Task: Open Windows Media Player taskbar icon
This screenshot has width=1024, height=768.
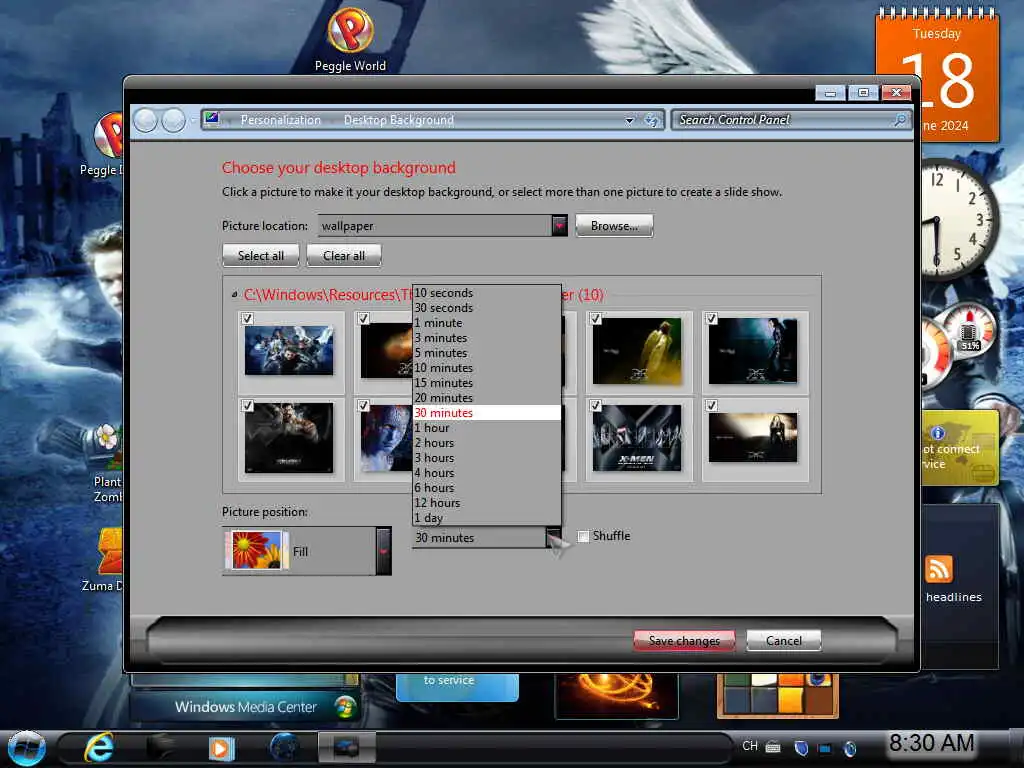Action: 221,748
